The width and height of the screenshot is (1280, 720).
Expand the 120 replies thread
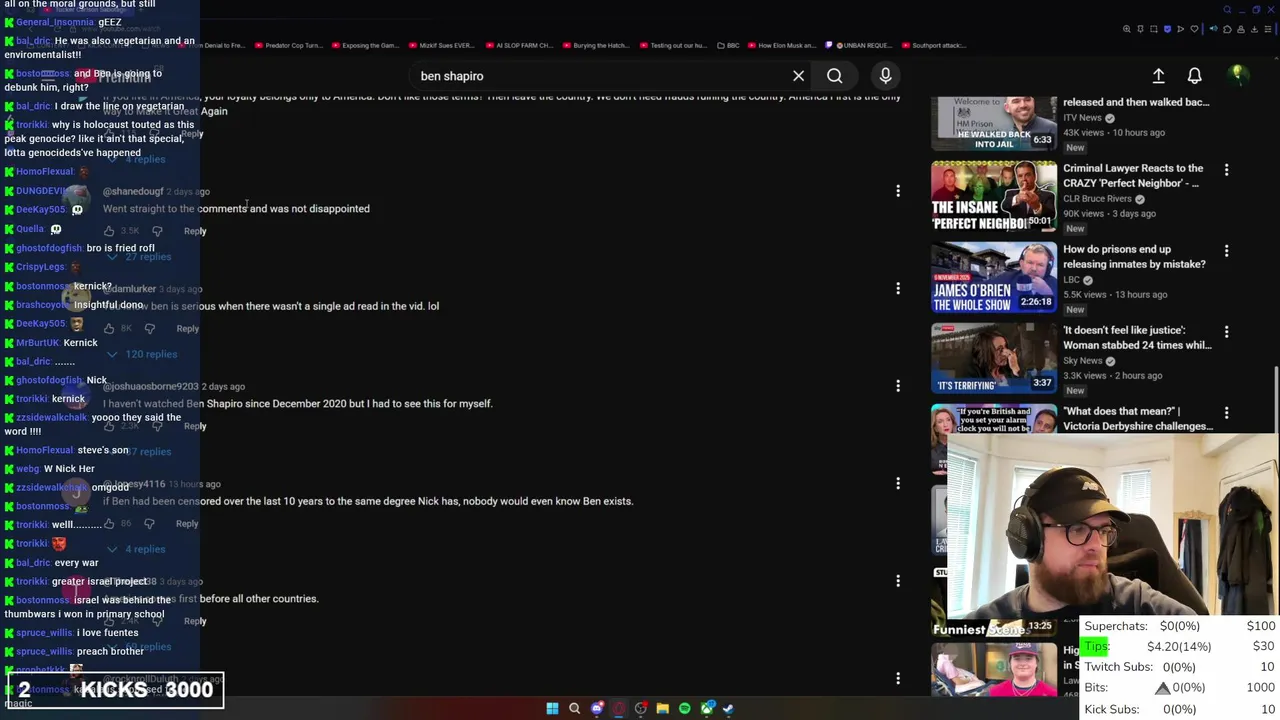pos(142,354)
